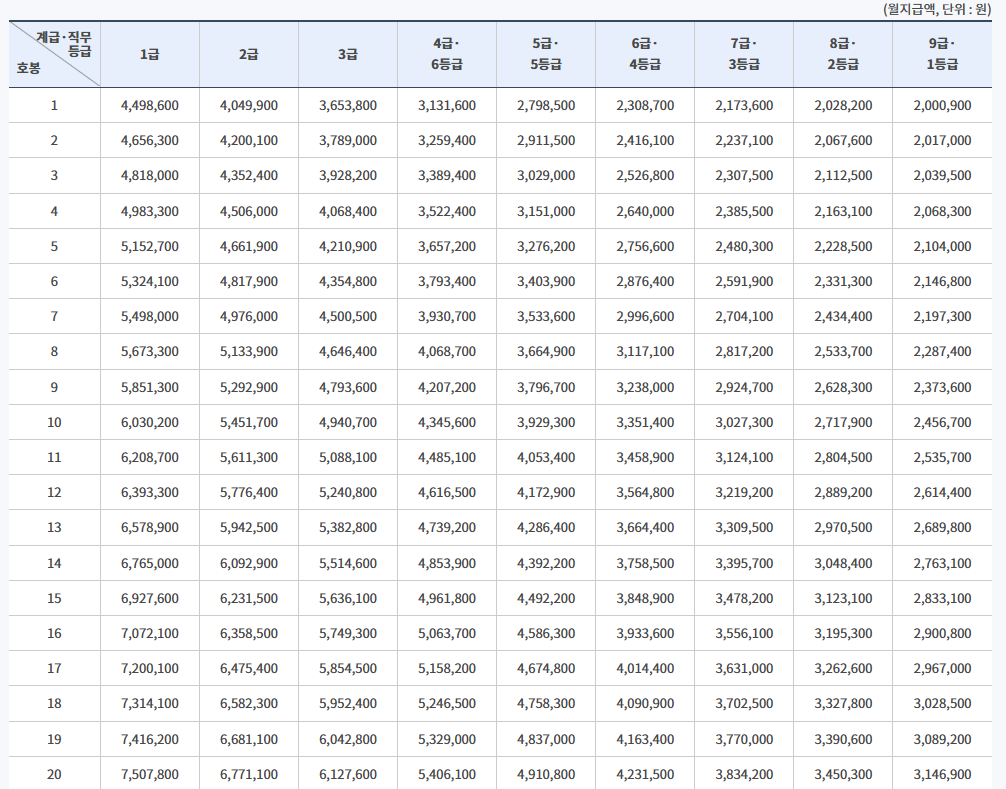Click cell value 7,507,800 in row 20
Screen dimensions: 1006x789
tap(151, 772)
